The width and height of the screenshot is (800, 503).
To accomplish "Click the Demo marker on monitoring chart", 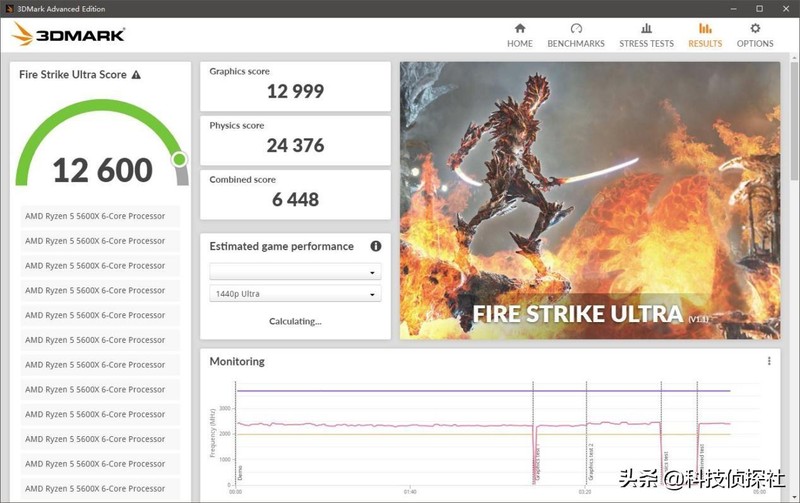I will (240, 472).
